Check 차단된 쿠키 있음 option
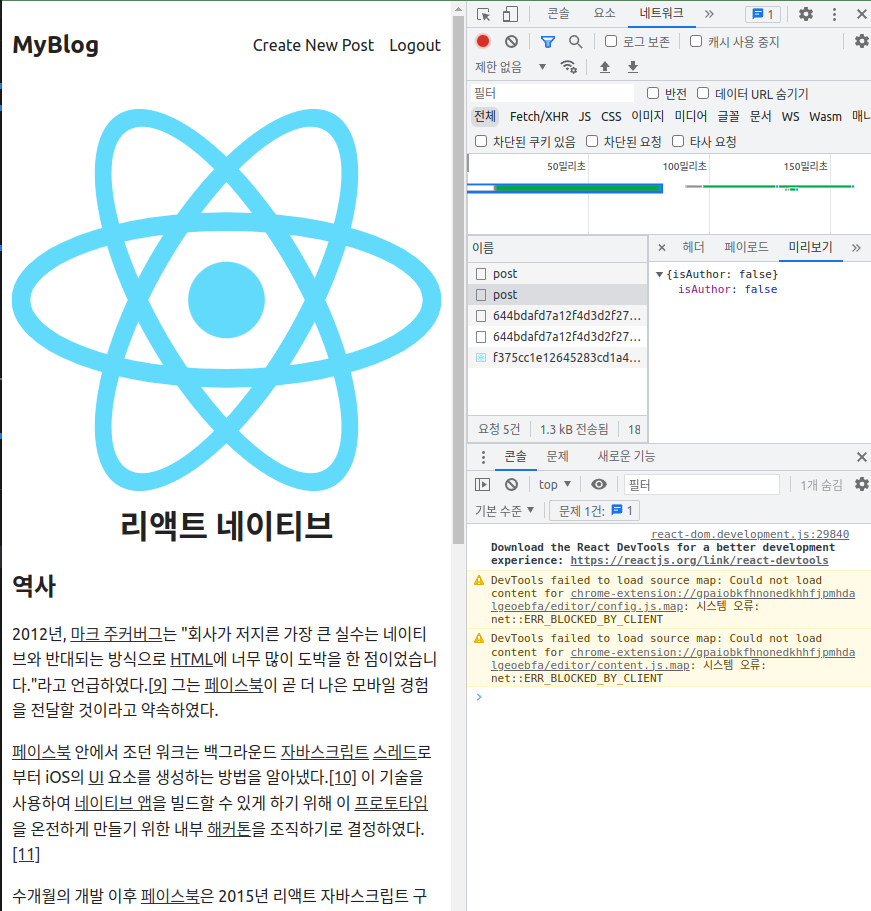 pos(481,141)
